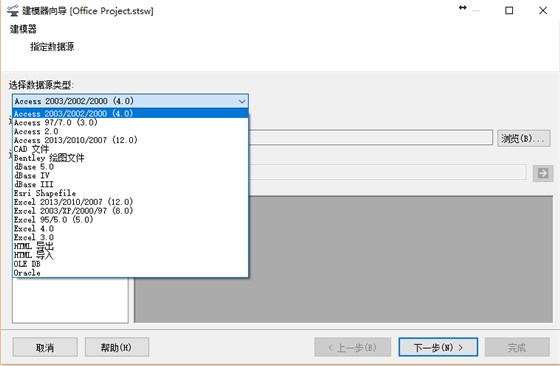This screenshot has height=366, width=560.
Task: Choose HTML 导出 option
Action: point(130,246)
